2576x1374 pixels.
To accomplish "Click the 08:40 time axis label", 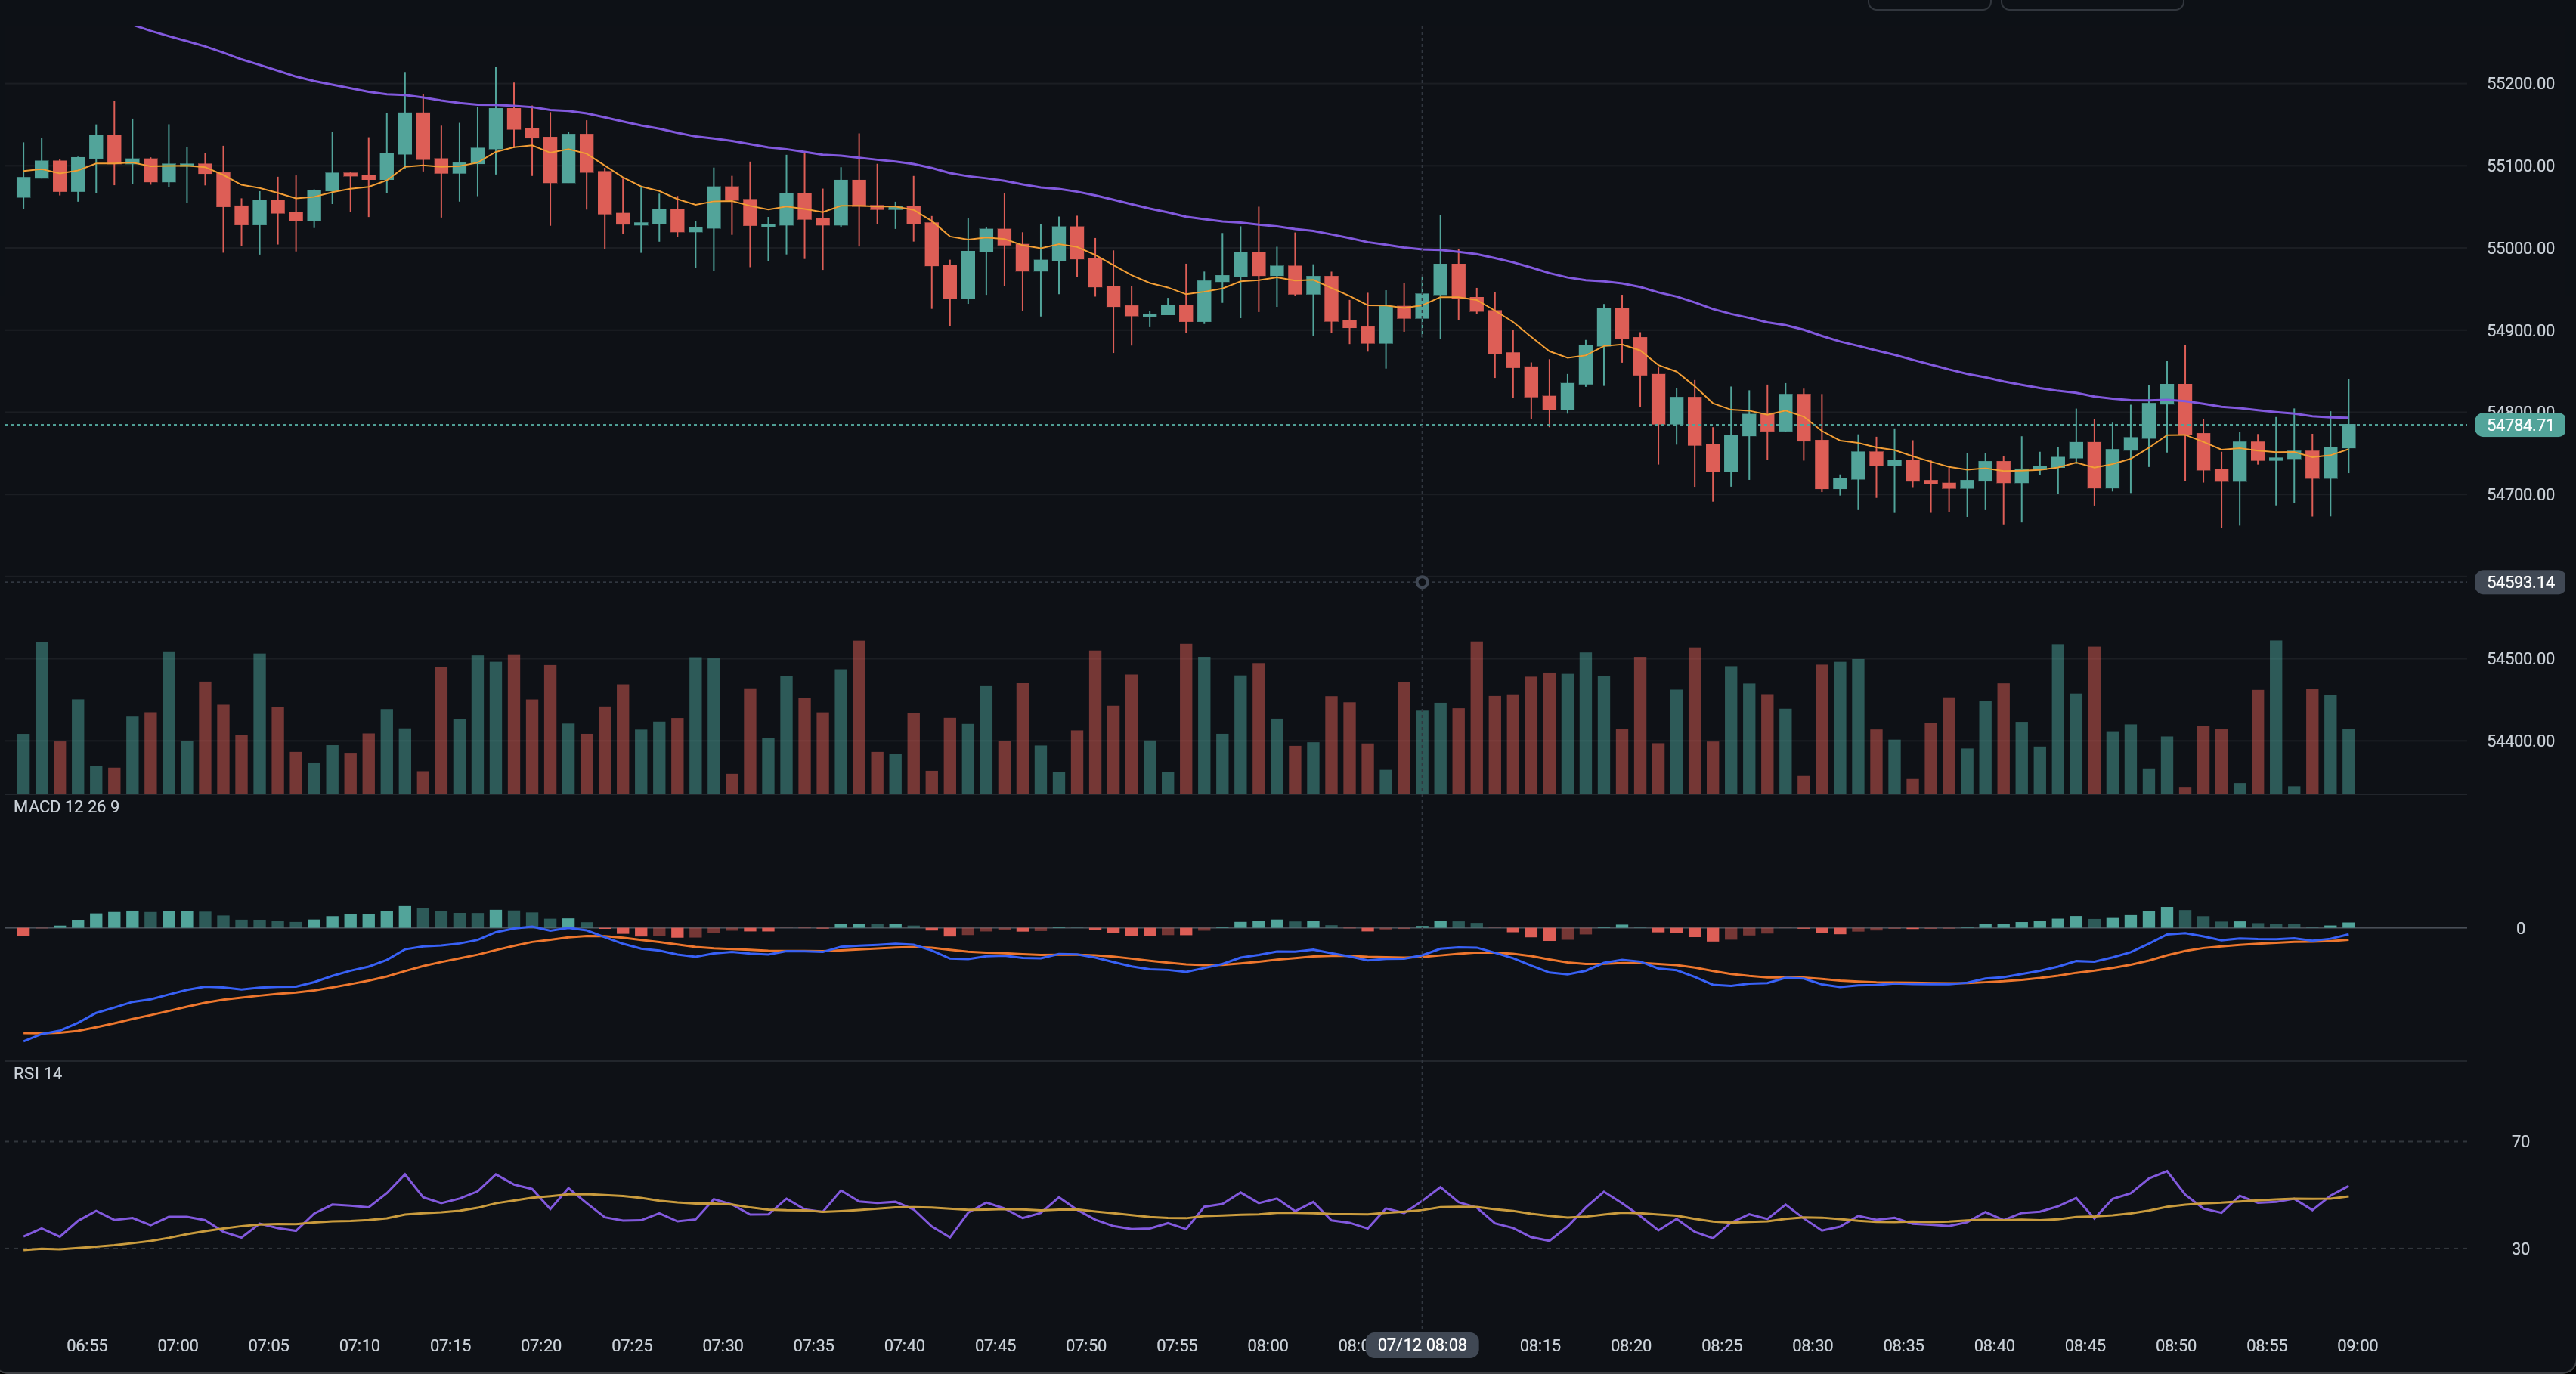I will (x=1995, y=1345).
